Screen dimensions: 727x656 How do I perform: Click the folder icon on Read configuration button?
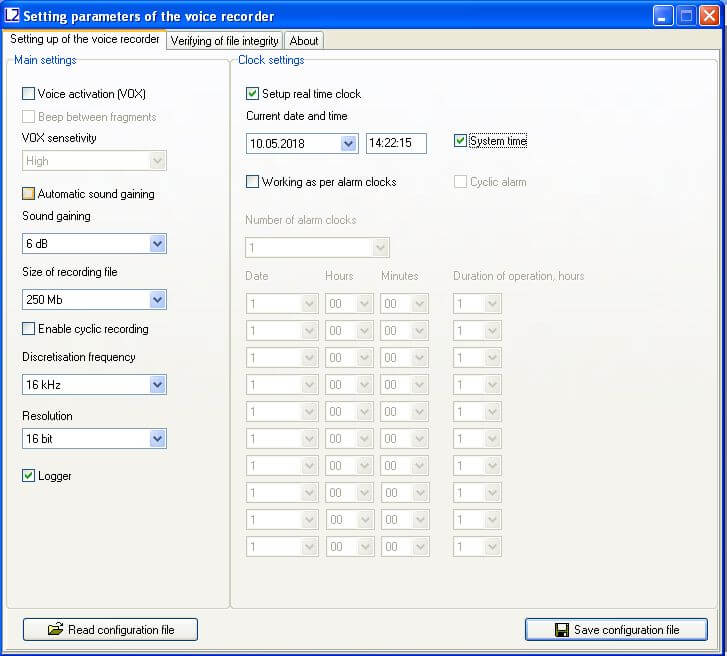55,630
